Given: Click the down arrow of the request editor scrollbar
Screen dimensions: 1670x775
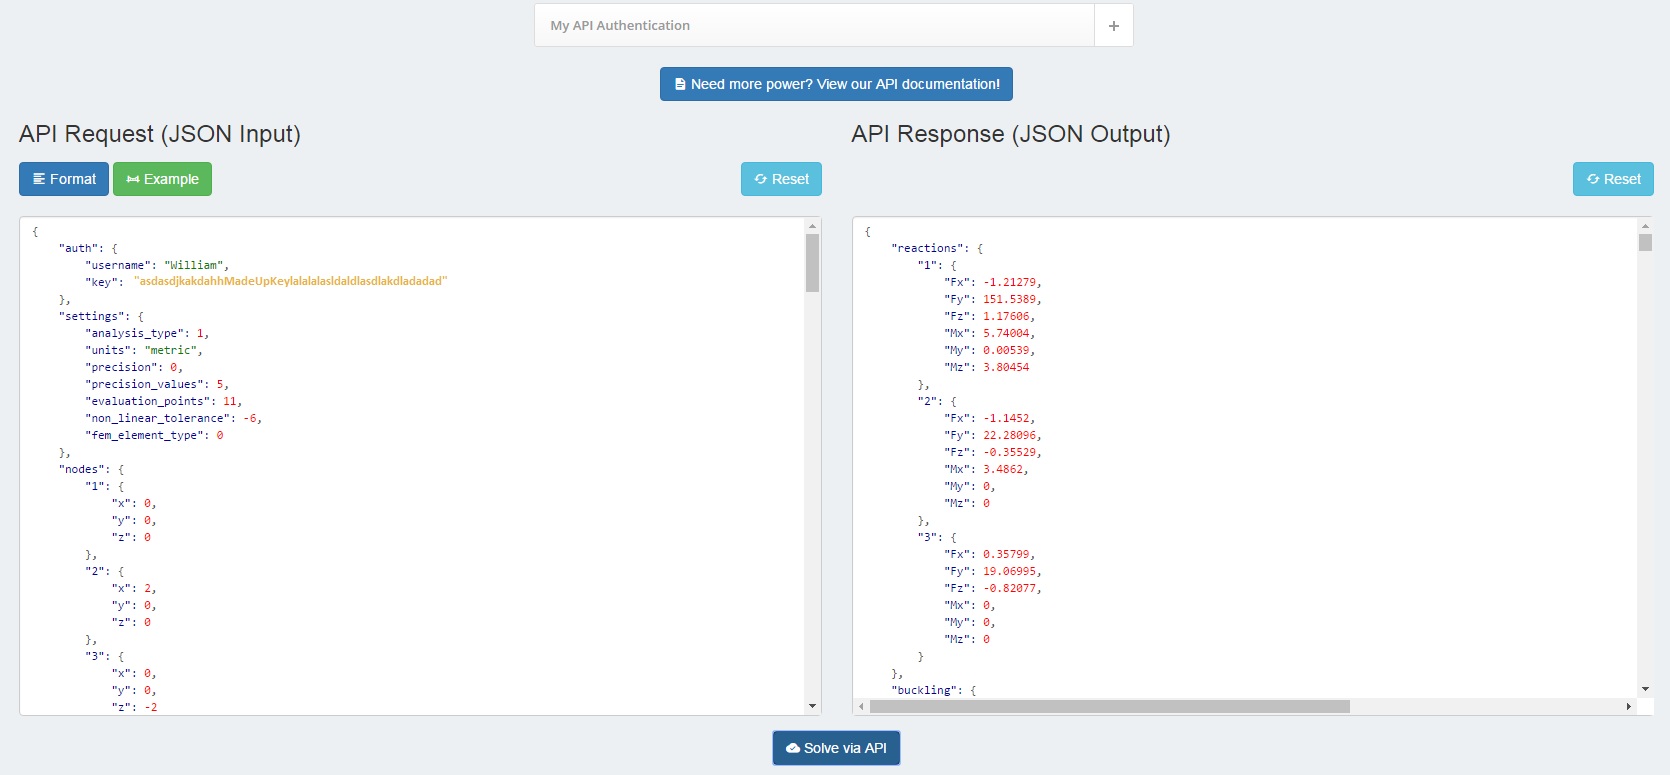Looking at the screenshot, I should pos(812,706).
